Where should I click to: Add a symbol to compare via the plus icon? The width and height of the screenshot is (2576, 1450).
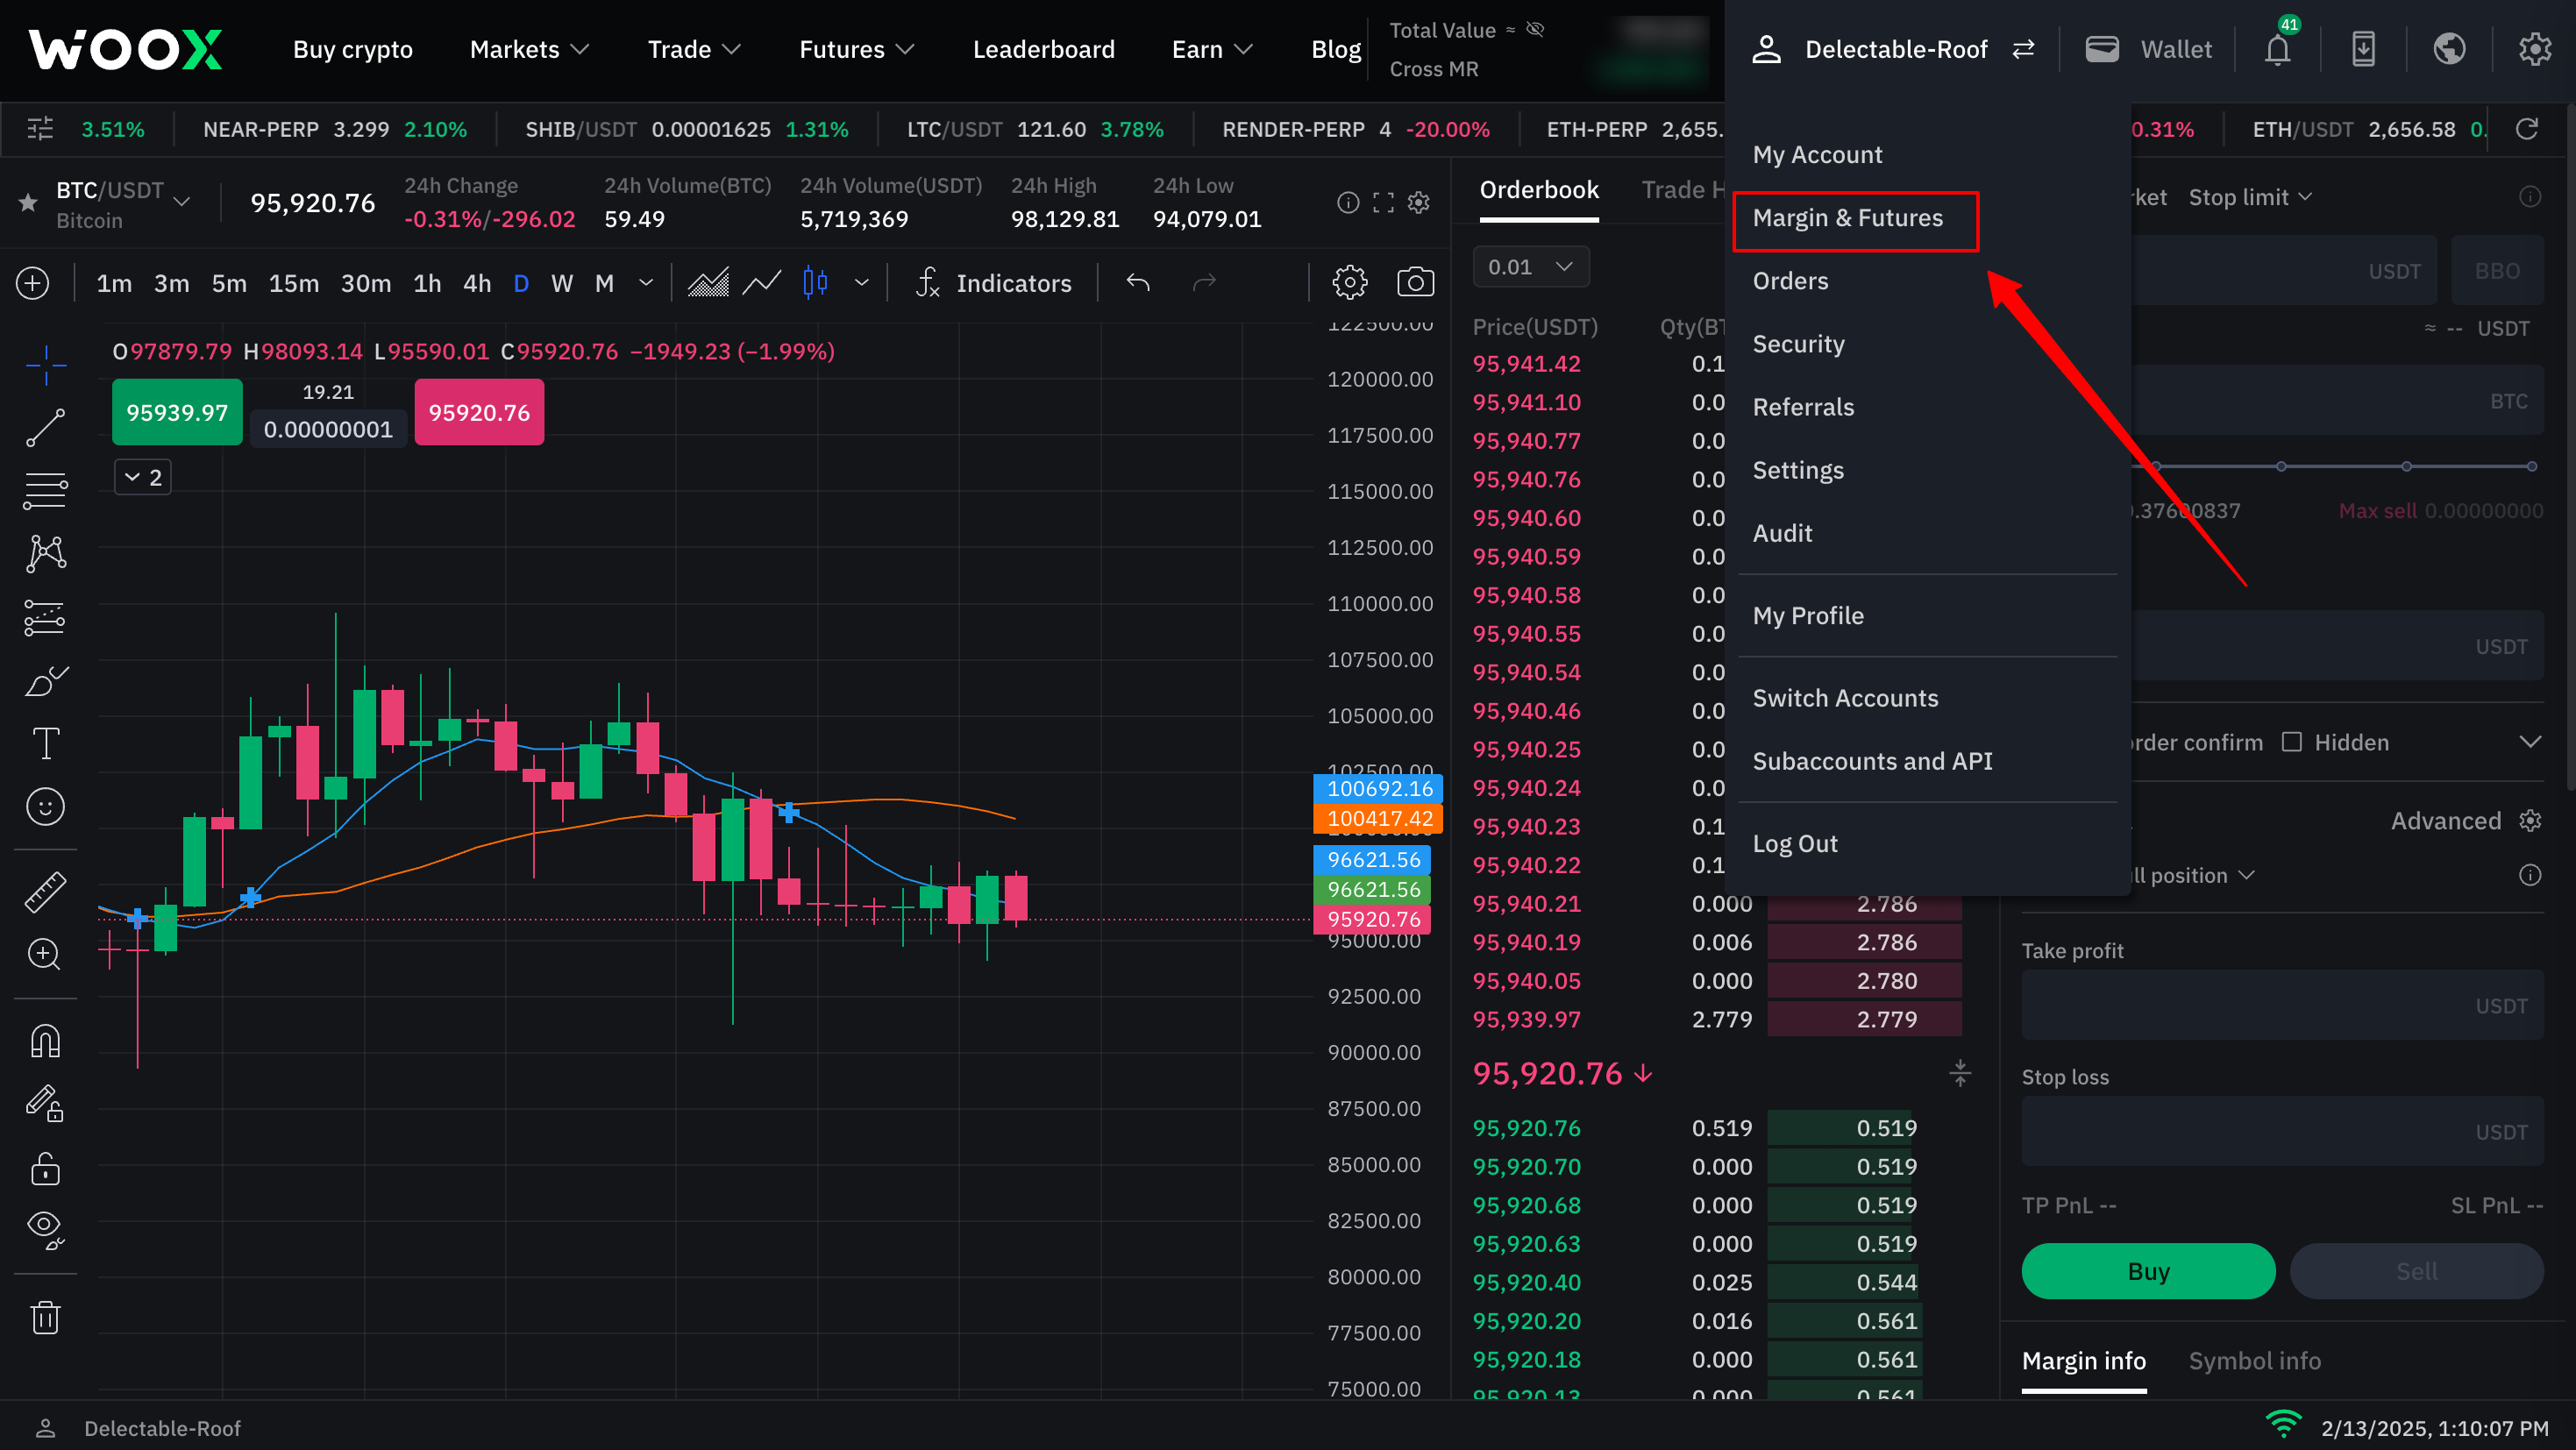point(33,283)
